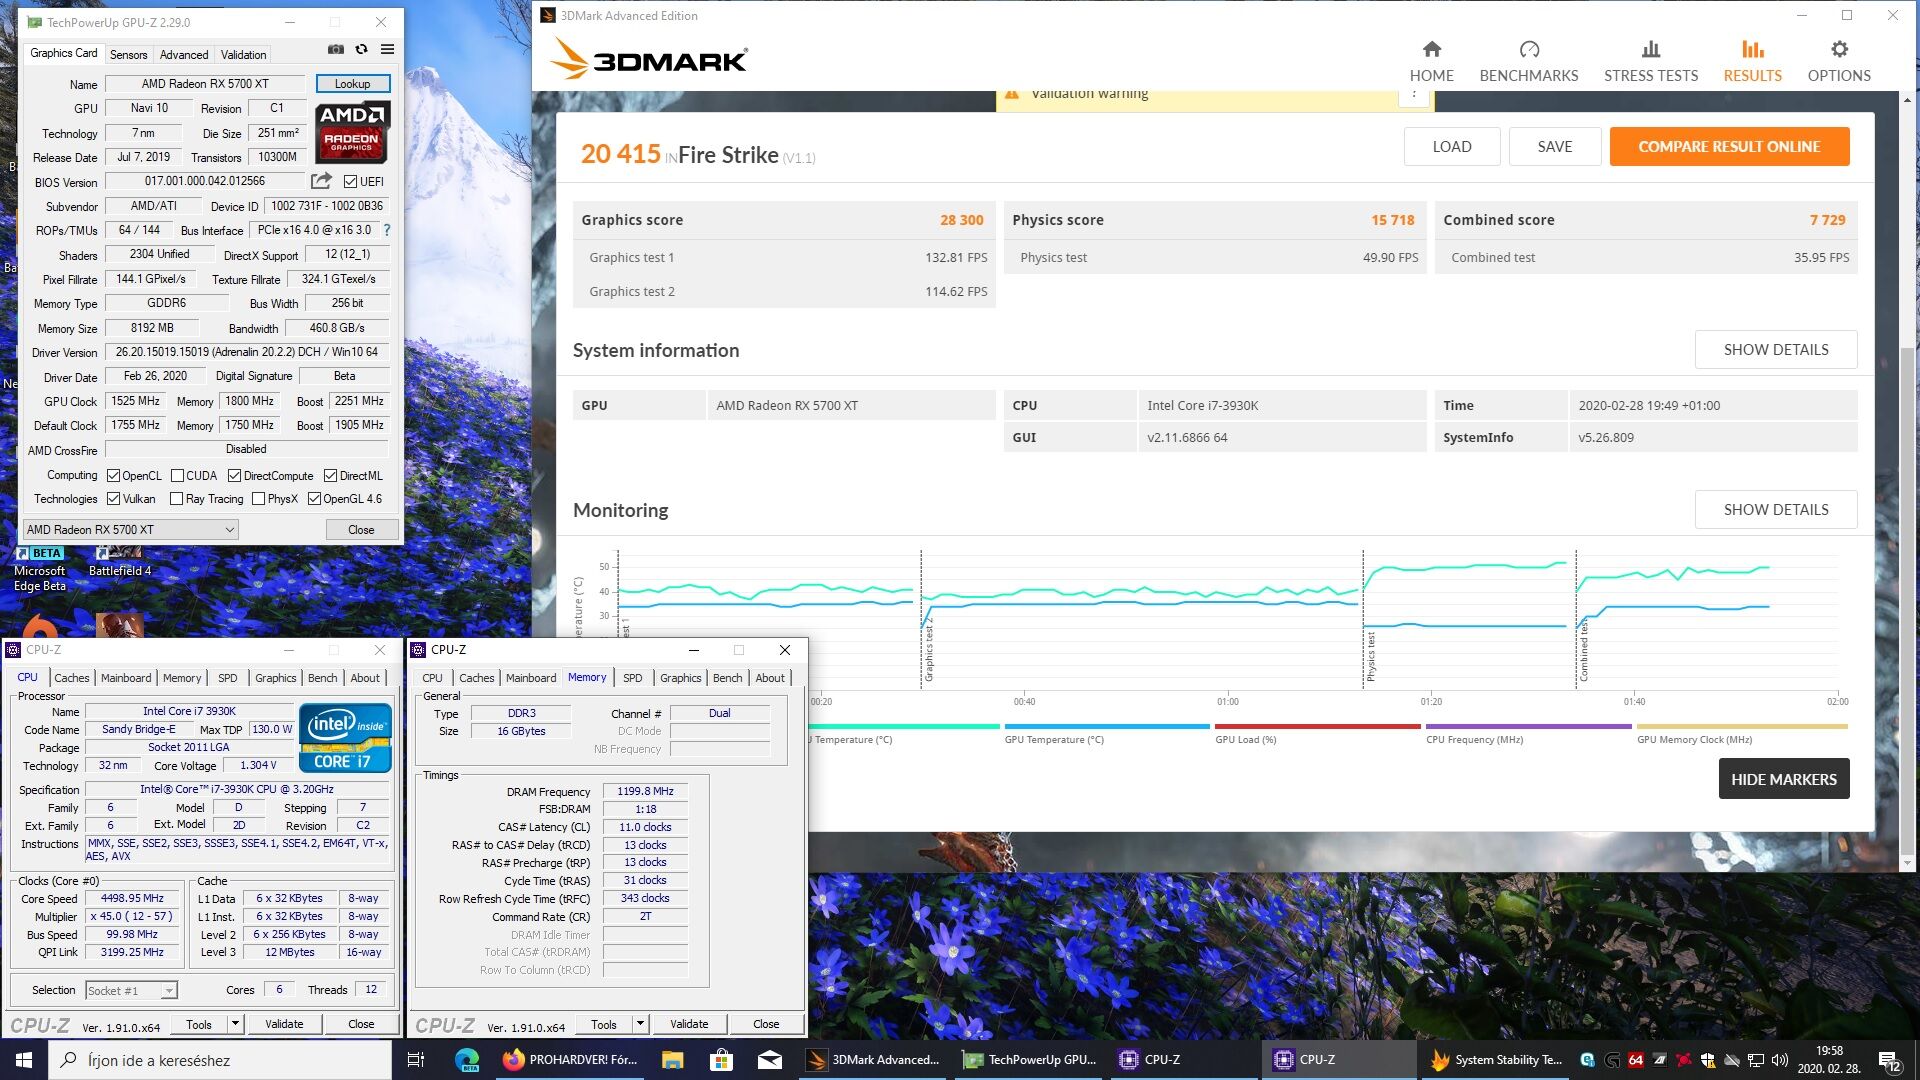Toggle the Ray Tracing checkbox

coord(176,499)
